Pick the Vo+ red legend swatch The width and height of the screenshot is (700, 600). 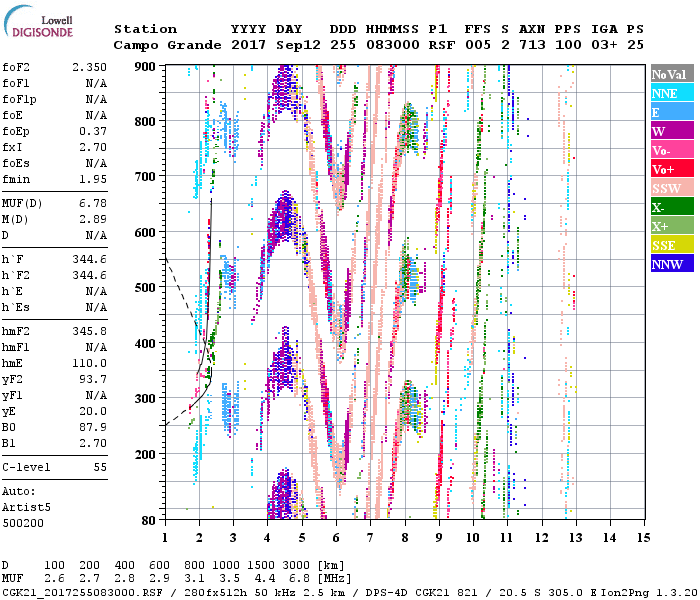672,169
